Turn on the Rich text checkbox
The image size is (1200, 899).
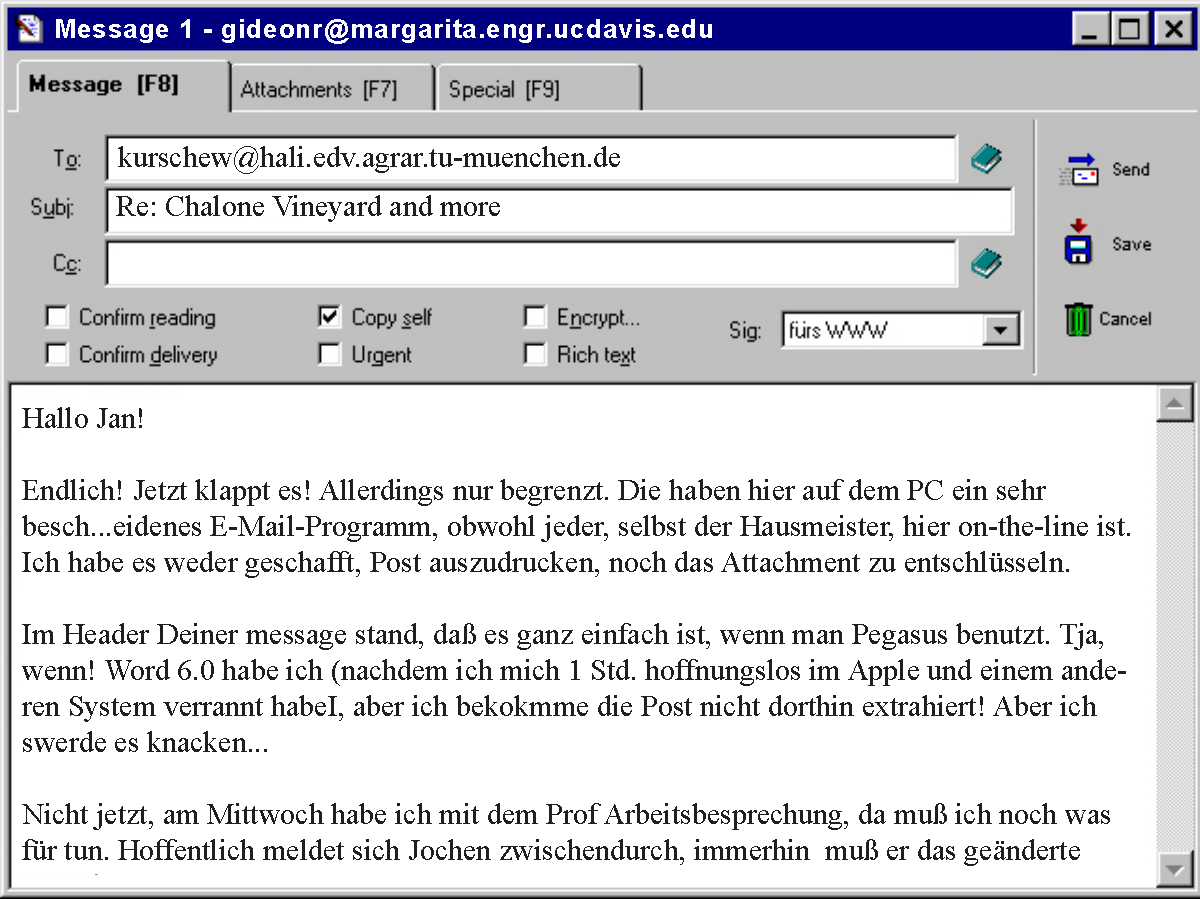pyautogui.click(x=536, y=355)
